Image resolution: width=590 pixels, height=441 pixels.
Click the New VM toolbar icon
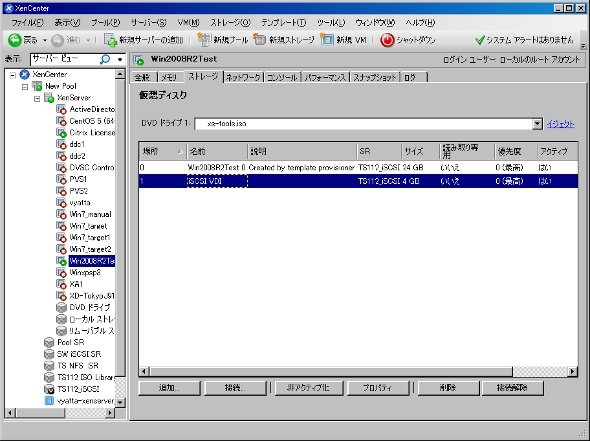point(327,40)
